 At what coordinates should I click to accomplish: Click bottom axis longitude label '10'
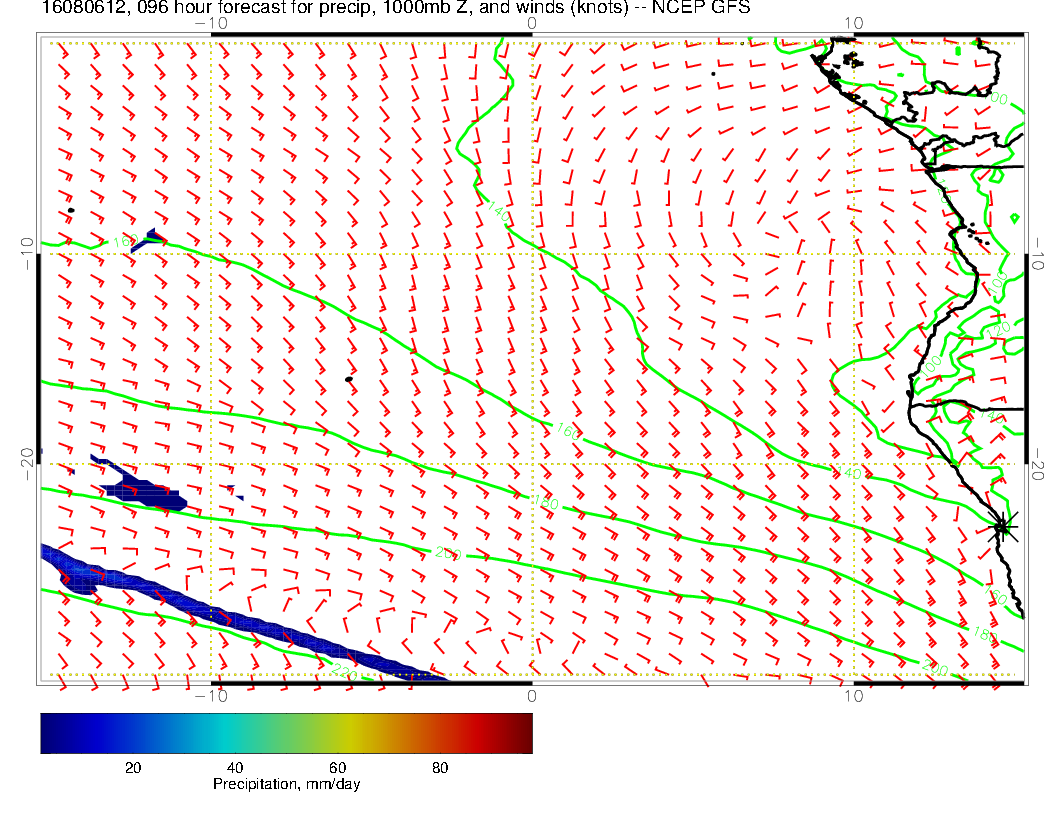tap(853, 696)
